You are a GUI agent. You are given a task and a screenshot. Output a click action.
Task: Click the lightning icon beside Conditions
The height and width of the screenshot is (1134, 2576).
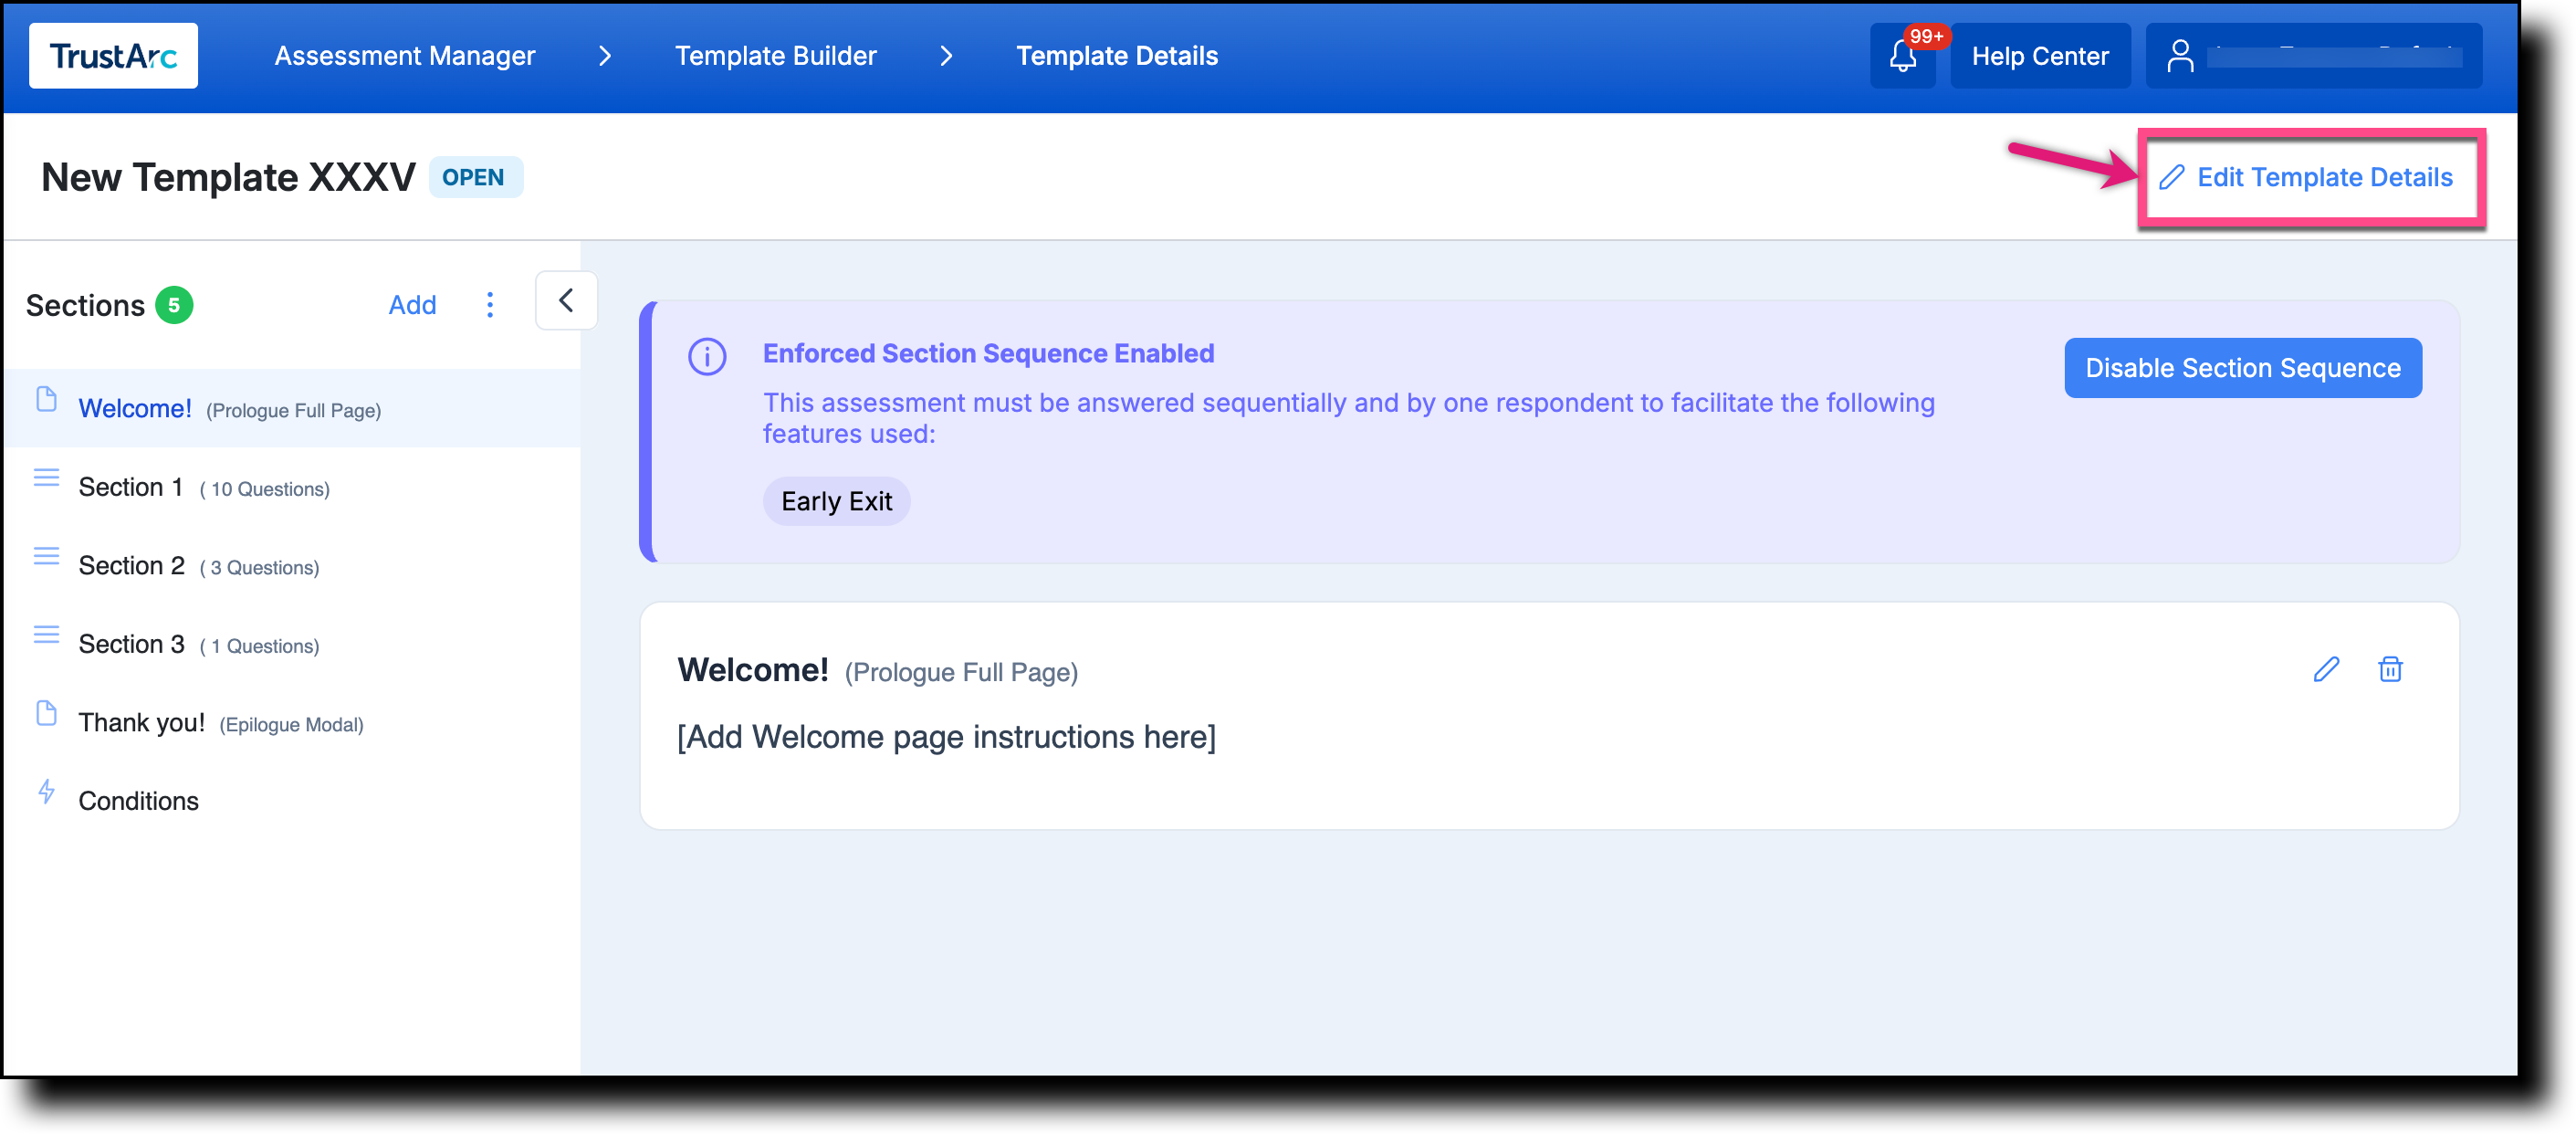pyautogui.click(x=46, y=793)
